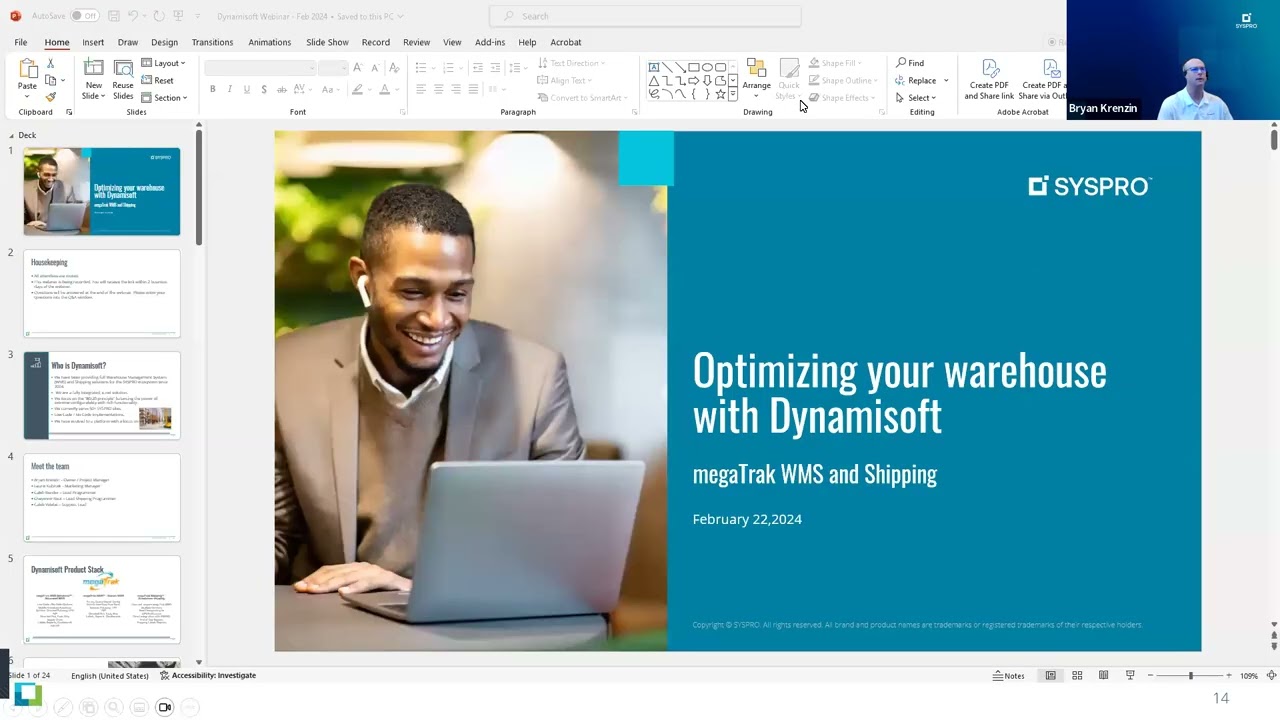Select the Triangle shape in shapes gallery
1280x720 pixels.
point(654,80)
